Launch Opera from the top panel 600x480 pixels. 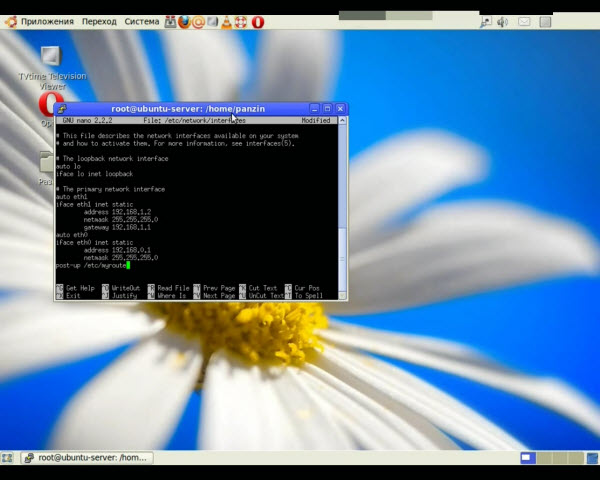(x=257, y=21)
